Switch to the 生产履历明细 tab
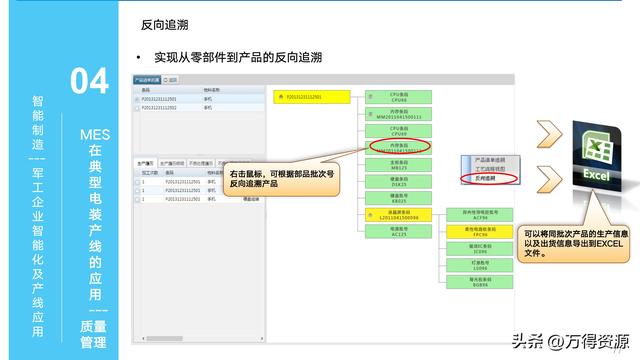 pyautogui.click(x=172, y=163)
